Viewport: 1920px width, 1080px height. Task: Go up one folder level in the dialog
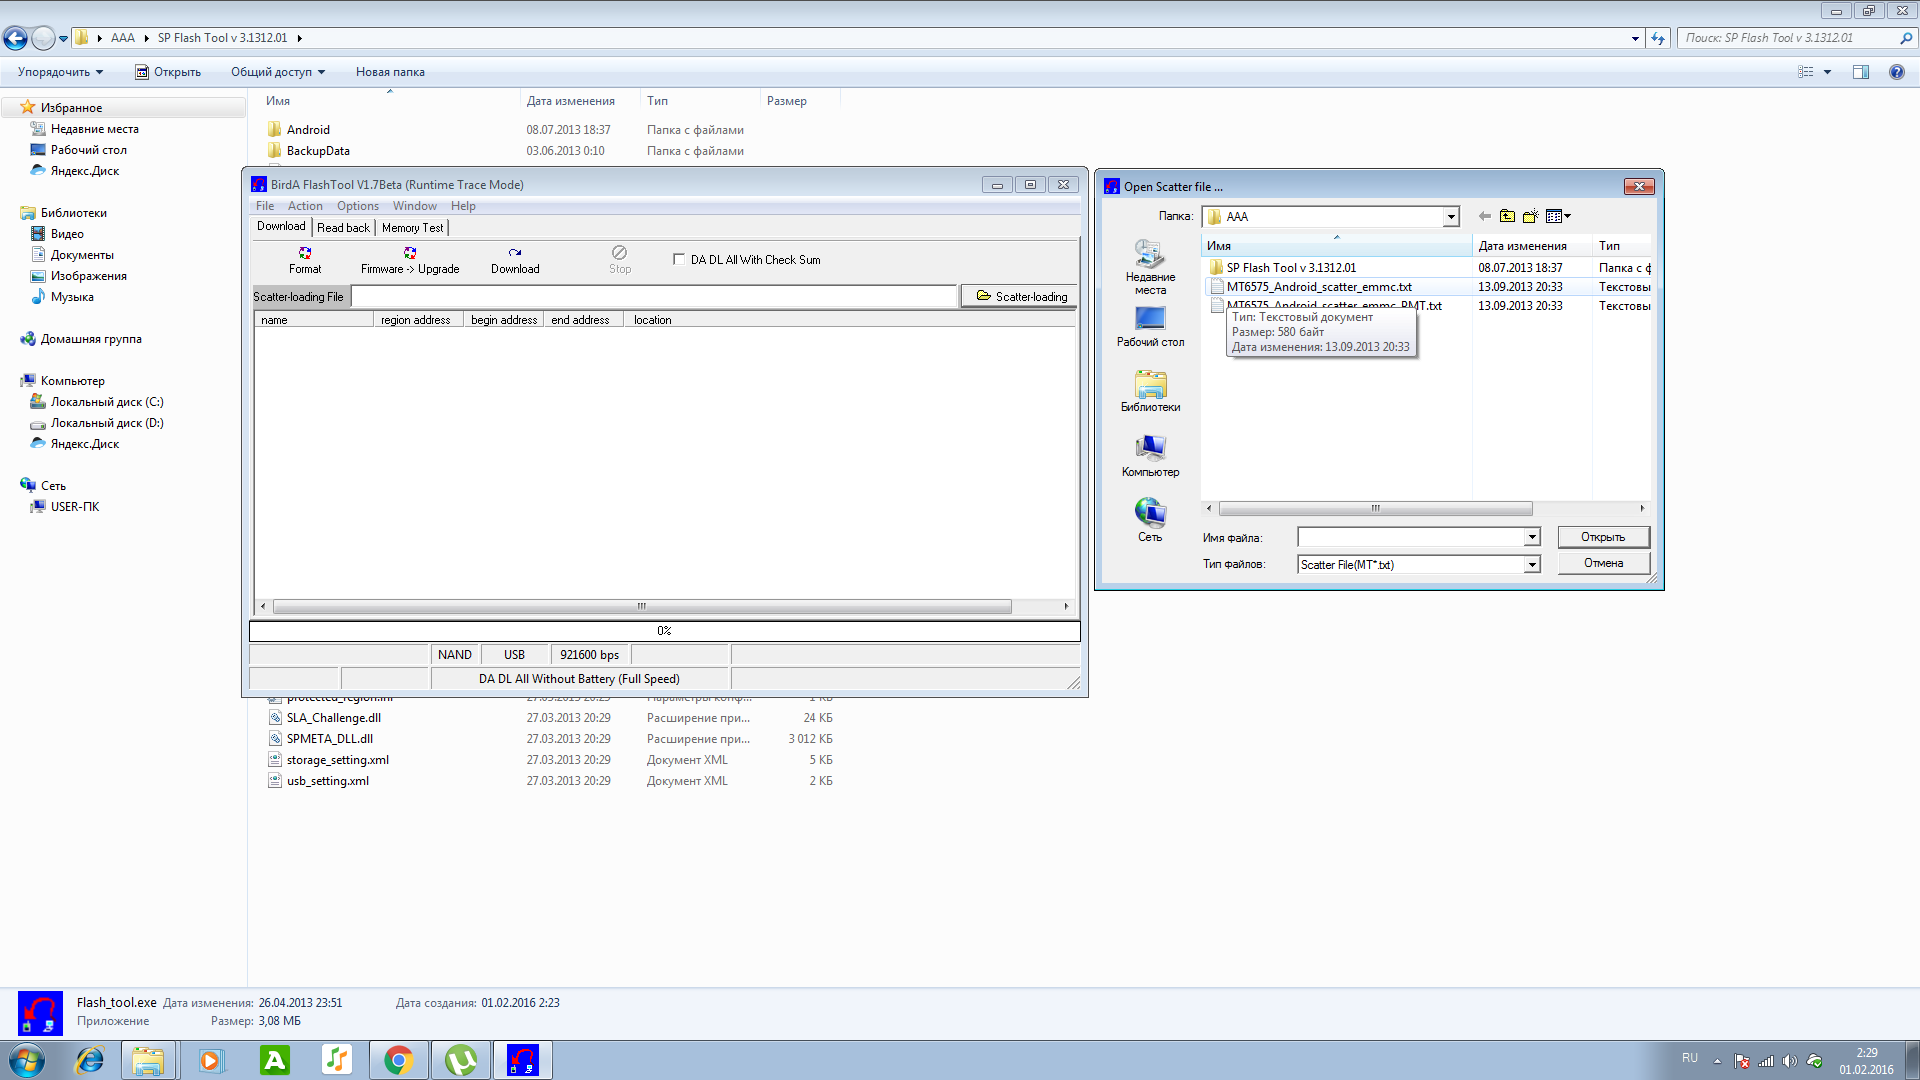pos(1507,216)
